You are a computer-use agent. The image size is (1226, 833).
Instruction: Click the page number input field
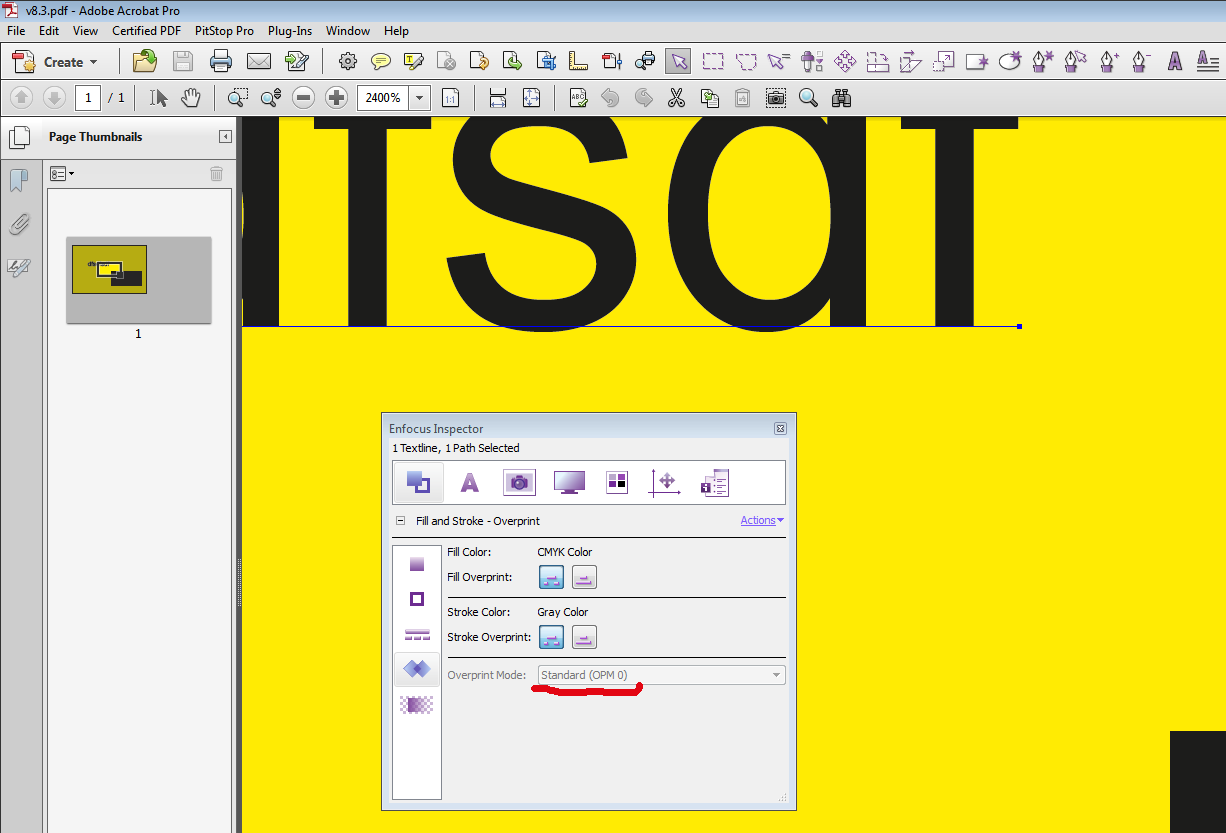(88, 98)
